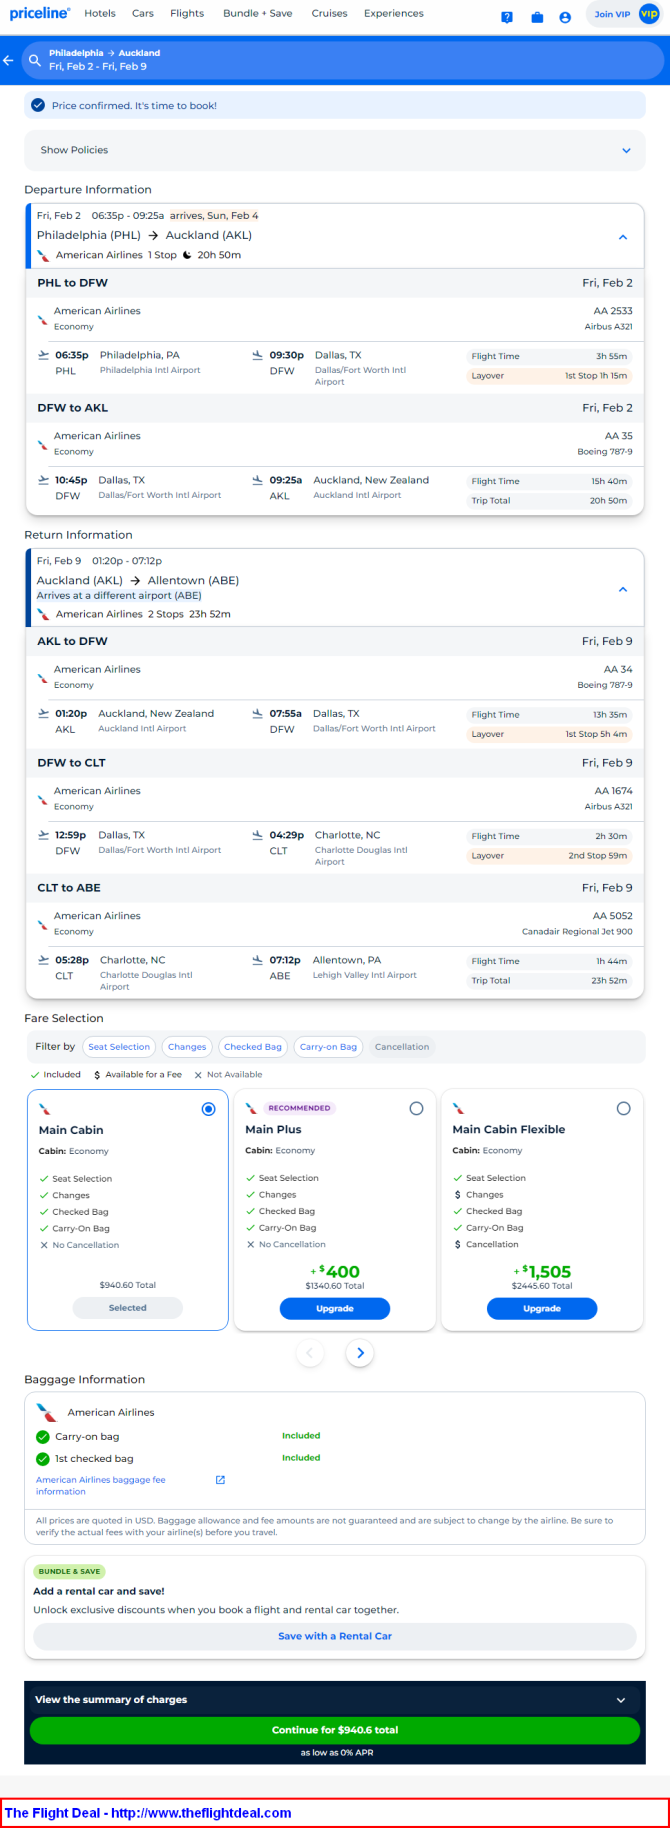
Task: Collapse the return flight details chevron
Action: coord(623,589)
